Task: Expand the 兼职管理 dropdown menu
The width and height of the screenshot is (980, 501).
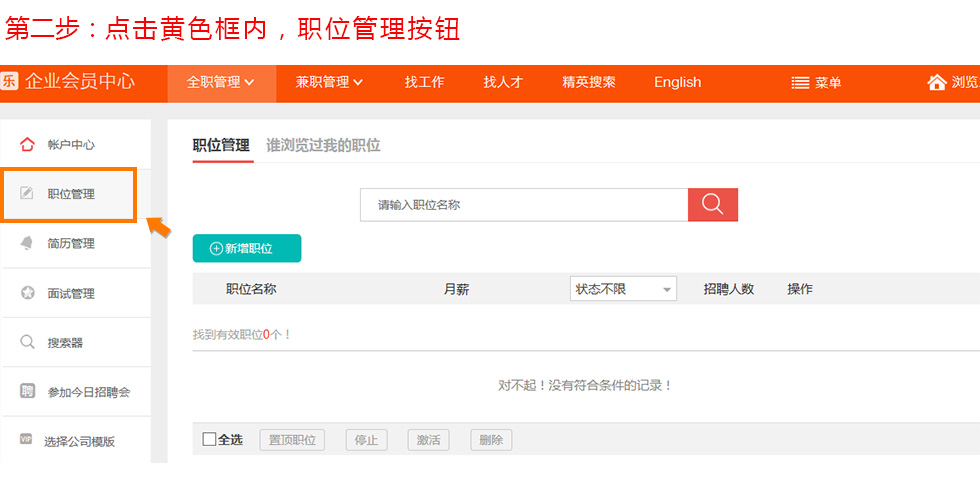Action: (x=329, y=82)
